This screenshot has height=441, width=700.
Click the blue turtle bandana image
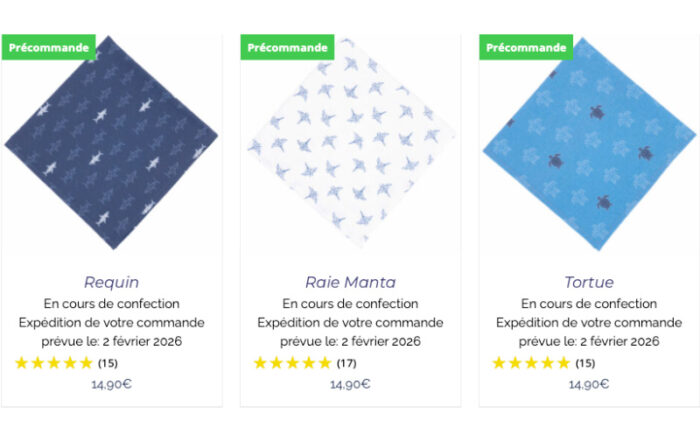[x=589, y=145]
